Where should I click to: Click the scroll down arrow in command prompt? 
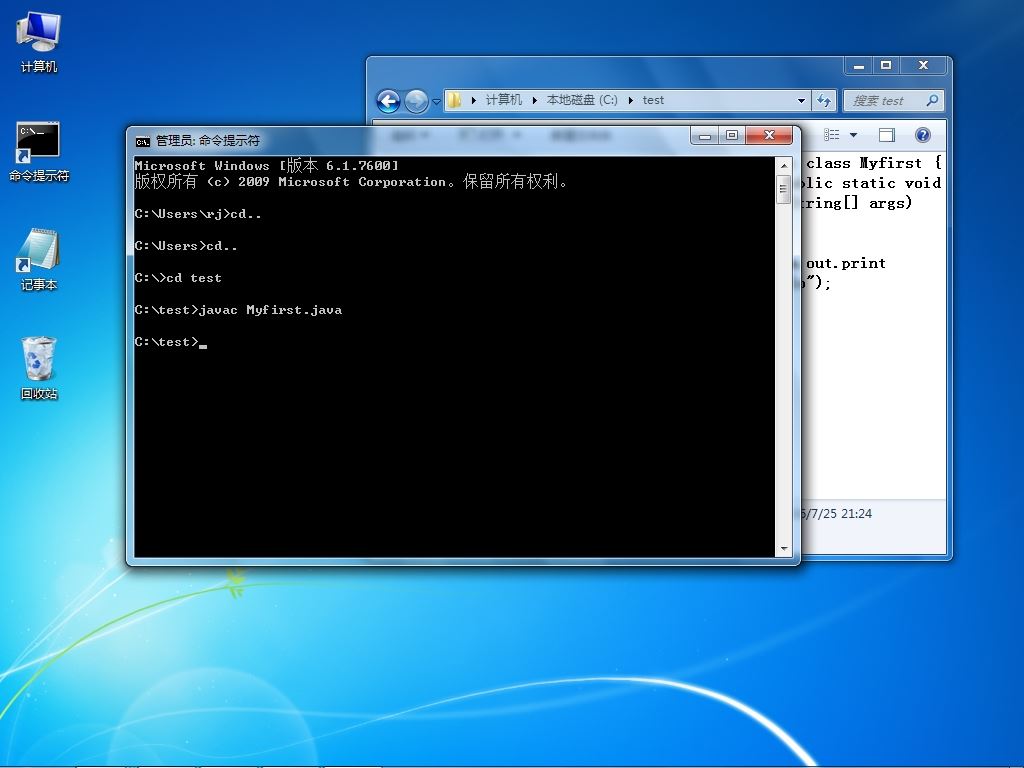point(784,549)
